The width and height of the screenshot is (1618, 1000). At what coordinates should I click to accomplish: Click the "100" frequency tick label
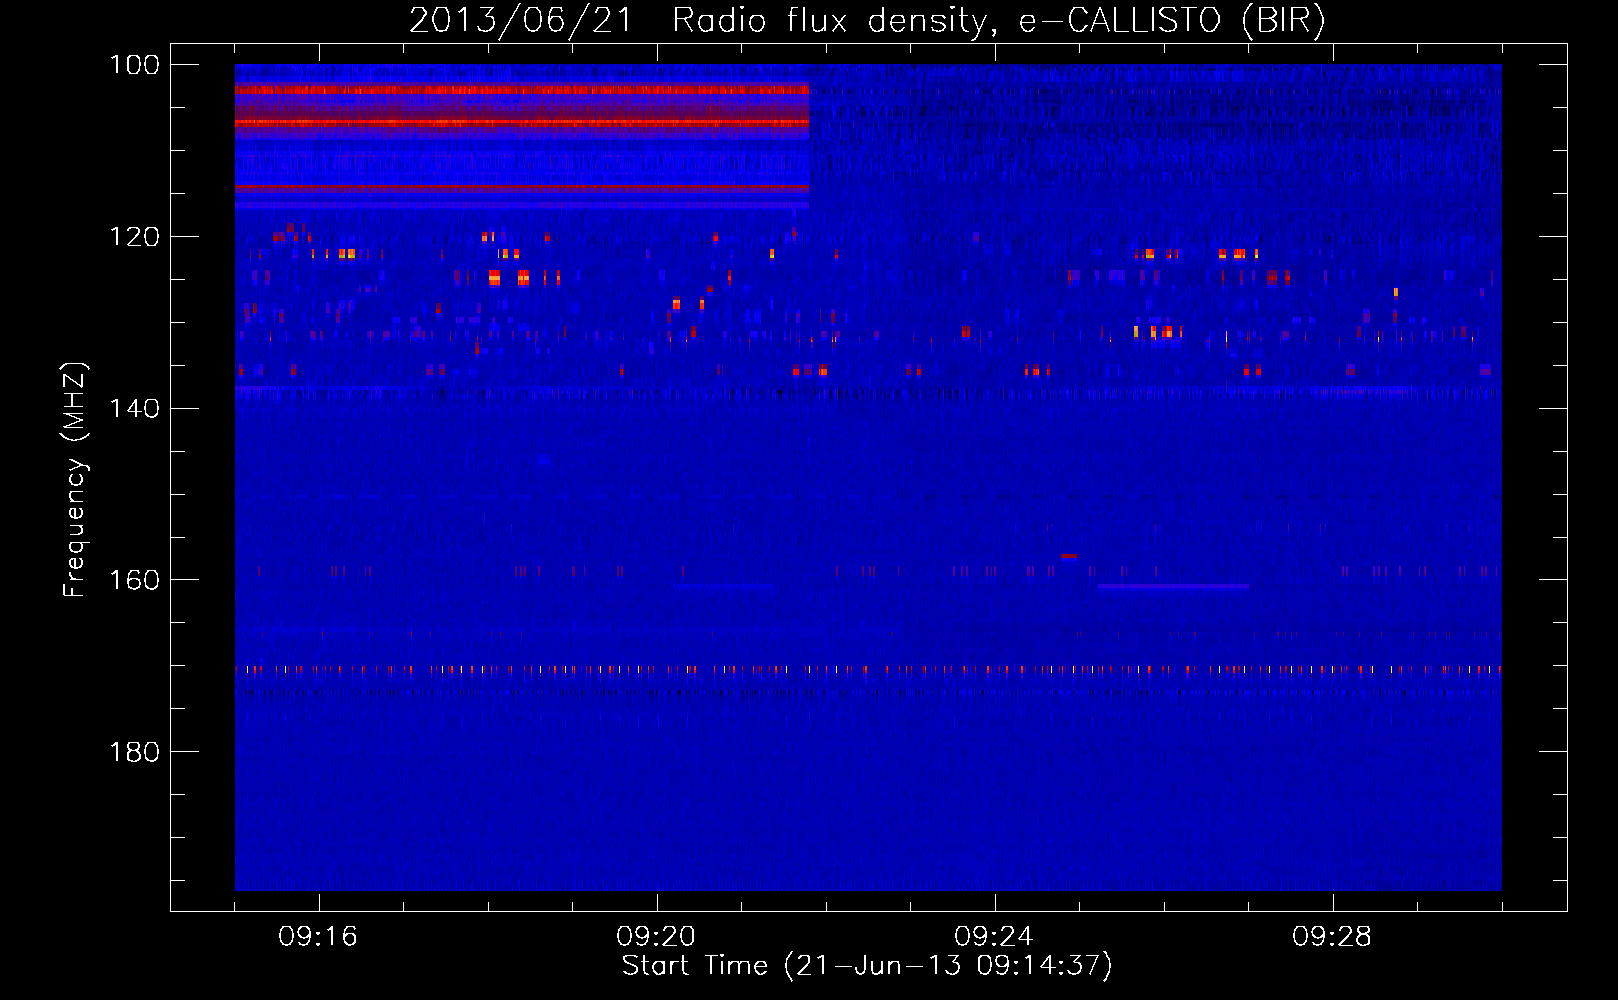136,65
